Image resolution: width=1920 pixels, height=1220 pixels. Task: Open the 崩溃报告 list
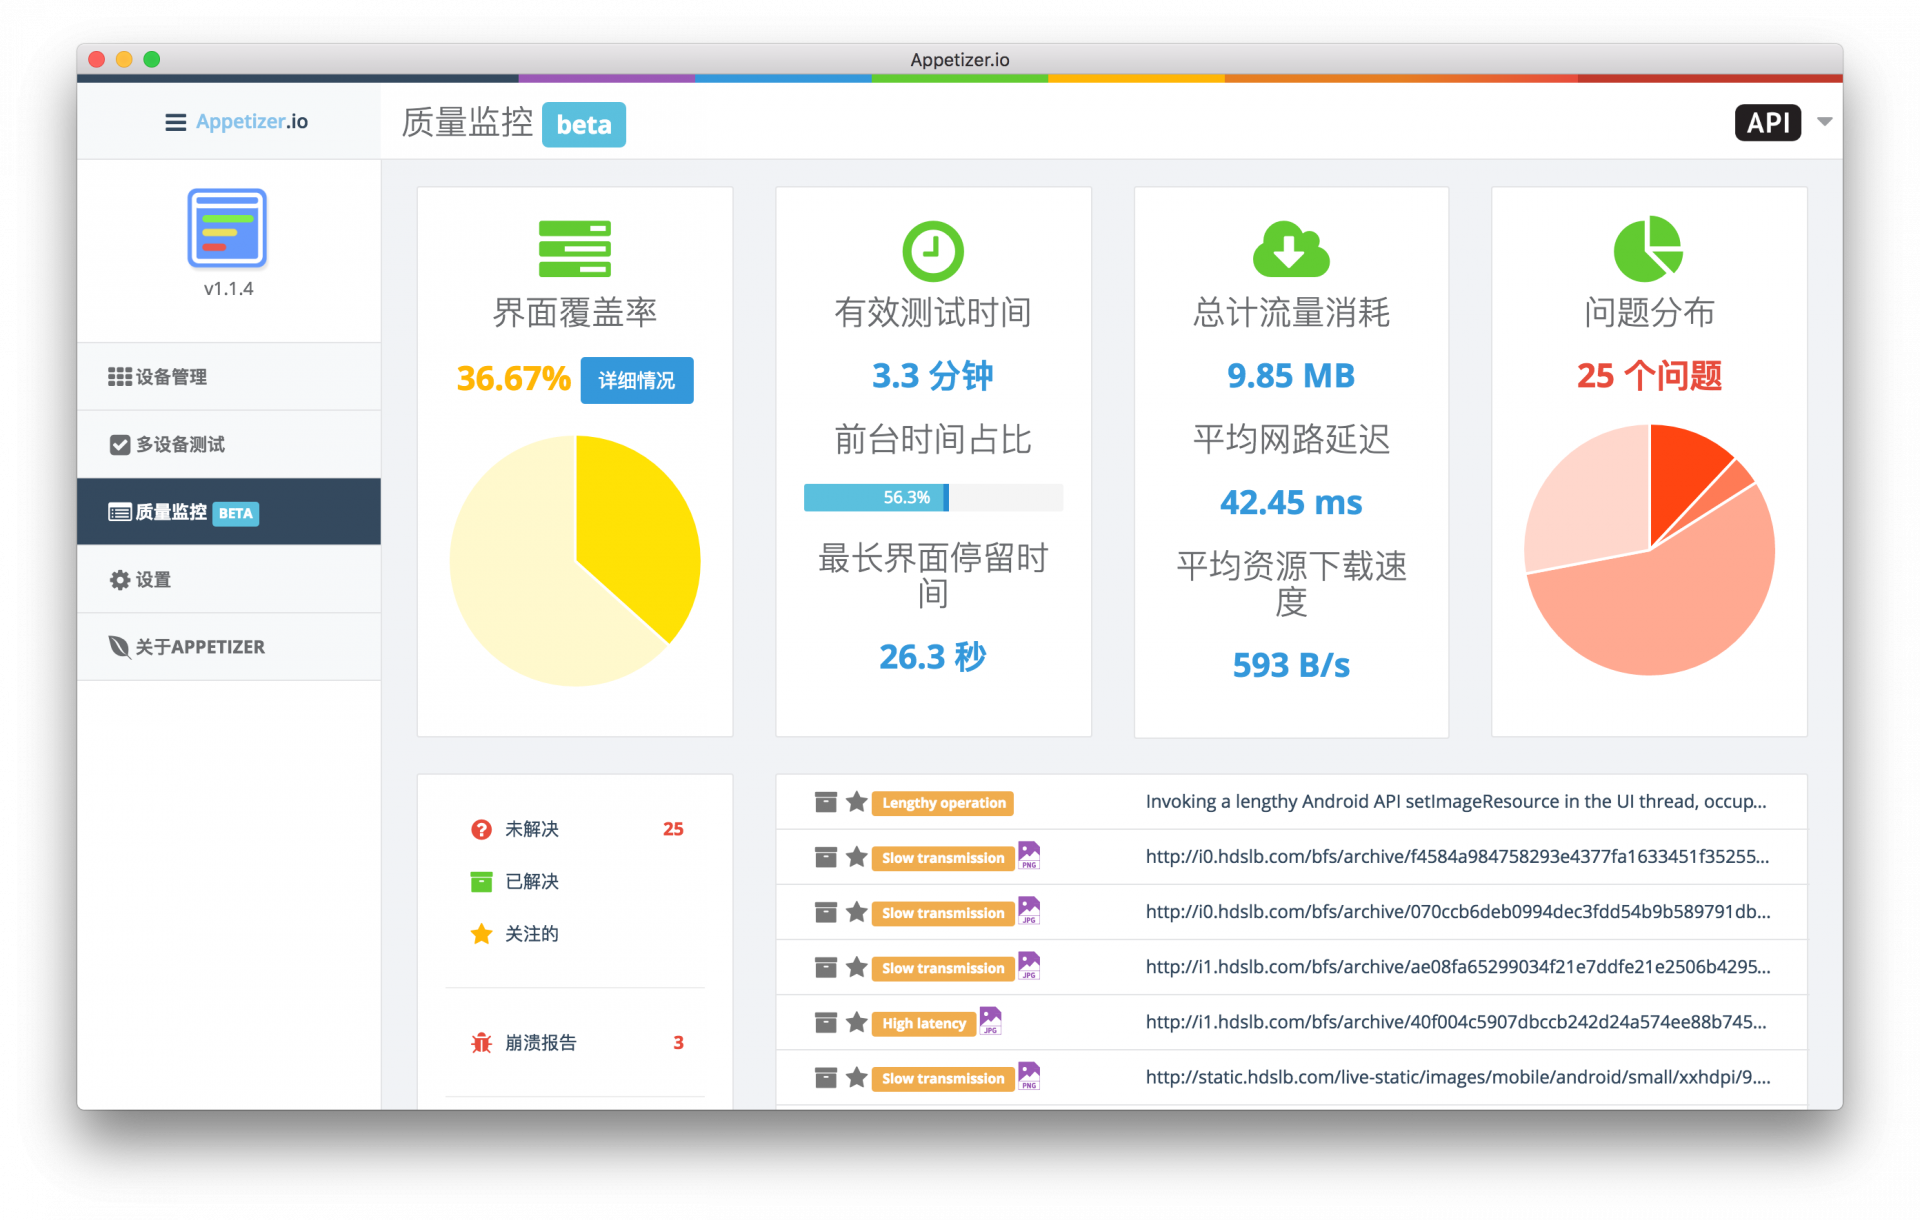(575, 1043)
